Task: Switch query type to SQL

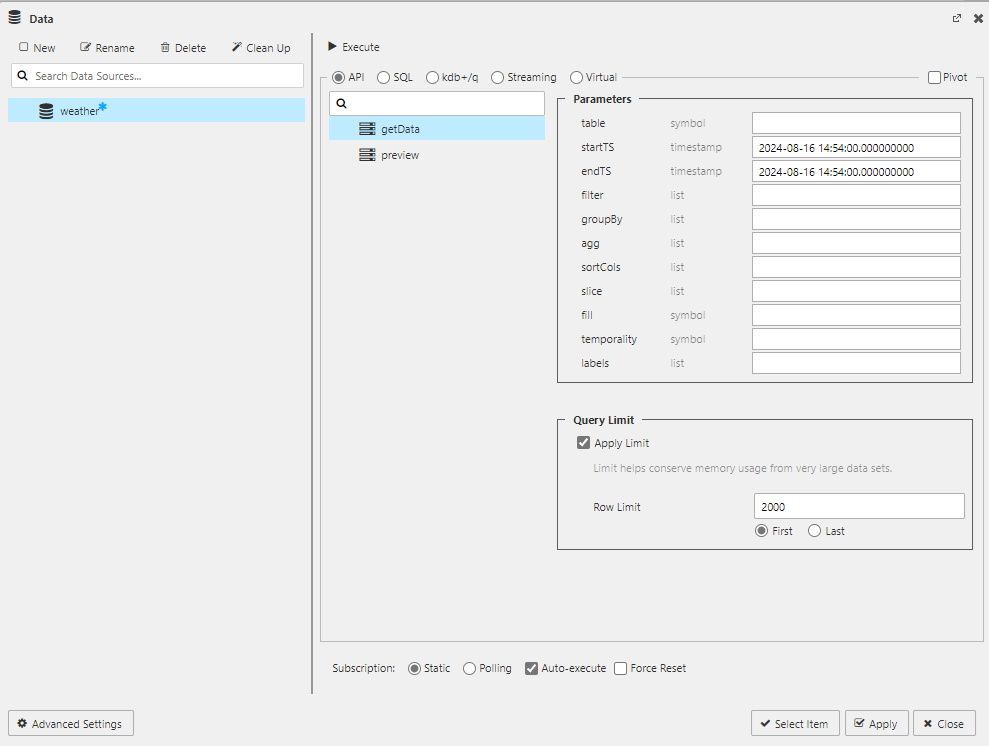Action: point(383,76)
